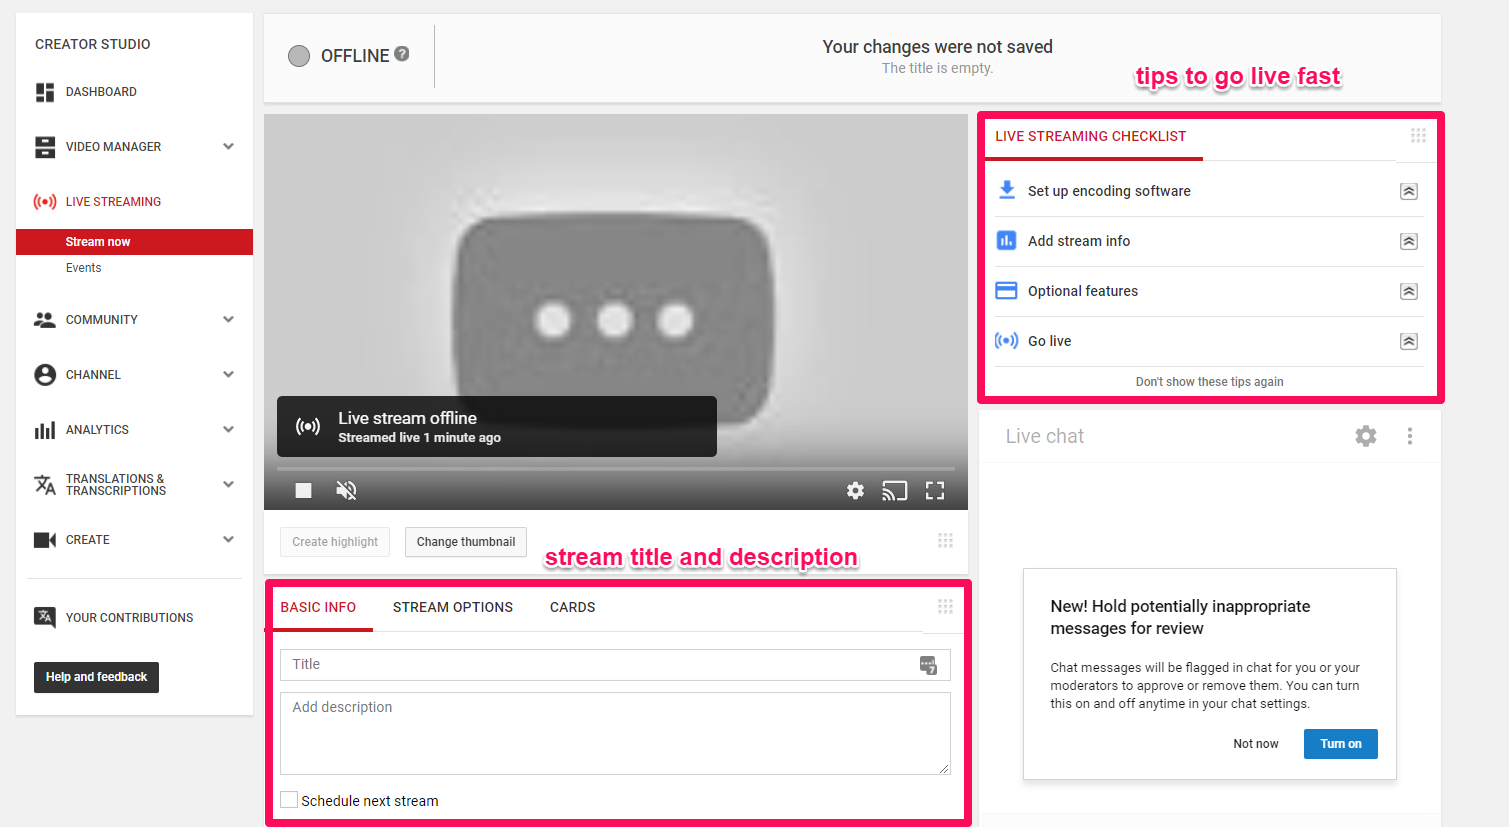Open Events under Live Streaming
The height and width of the screenshot is (827, 1509).
tap(84, 268)
